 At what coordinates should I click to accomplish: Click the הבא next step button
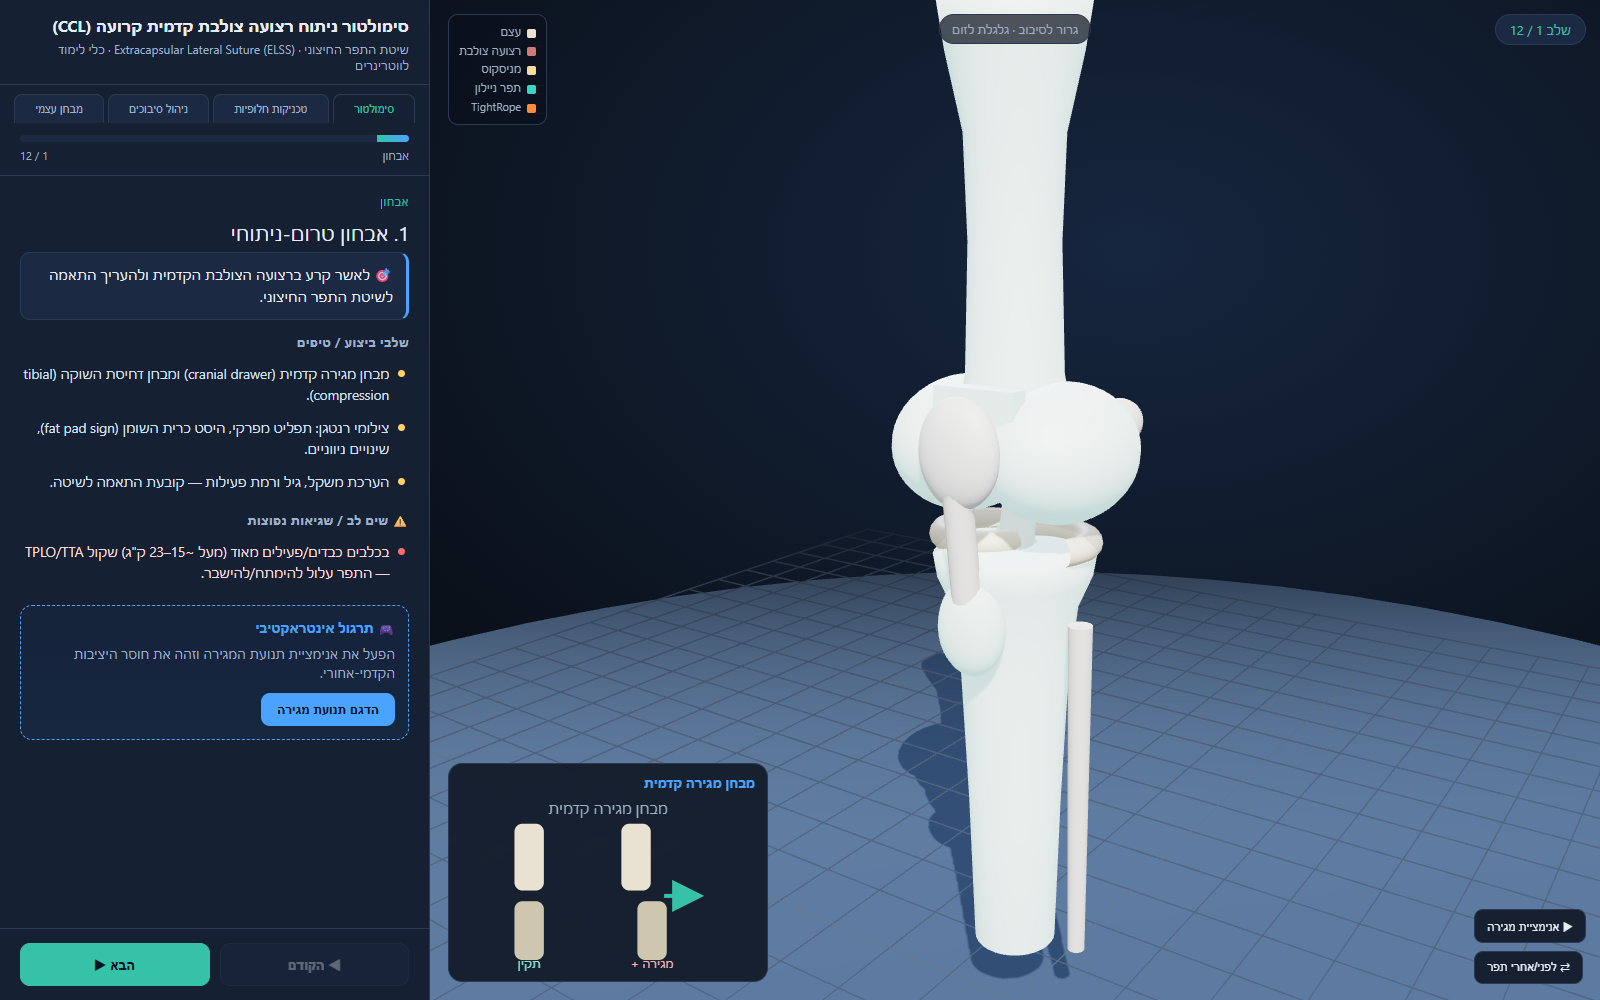click(x=115, y=965)
